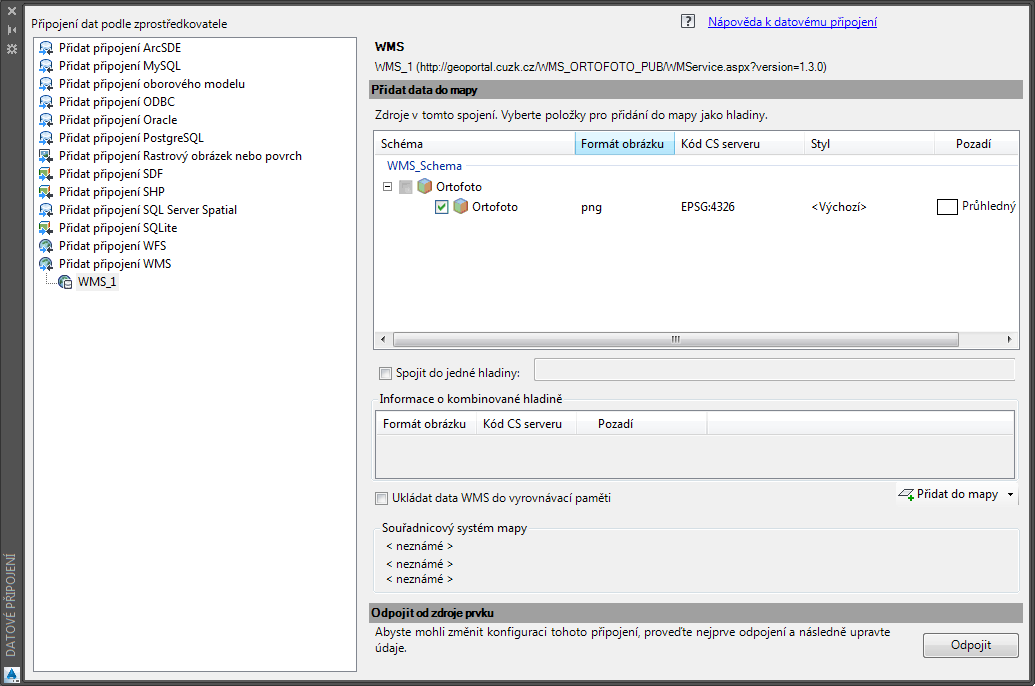Click the MySQL connection icon
This screenshot has height=686, width=1035.
click(46, 66)
